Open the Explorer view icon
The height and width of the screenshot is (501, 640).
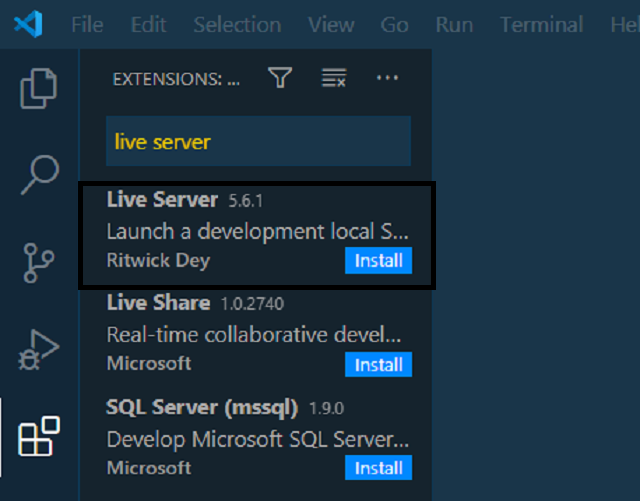[x=39, y=88]
